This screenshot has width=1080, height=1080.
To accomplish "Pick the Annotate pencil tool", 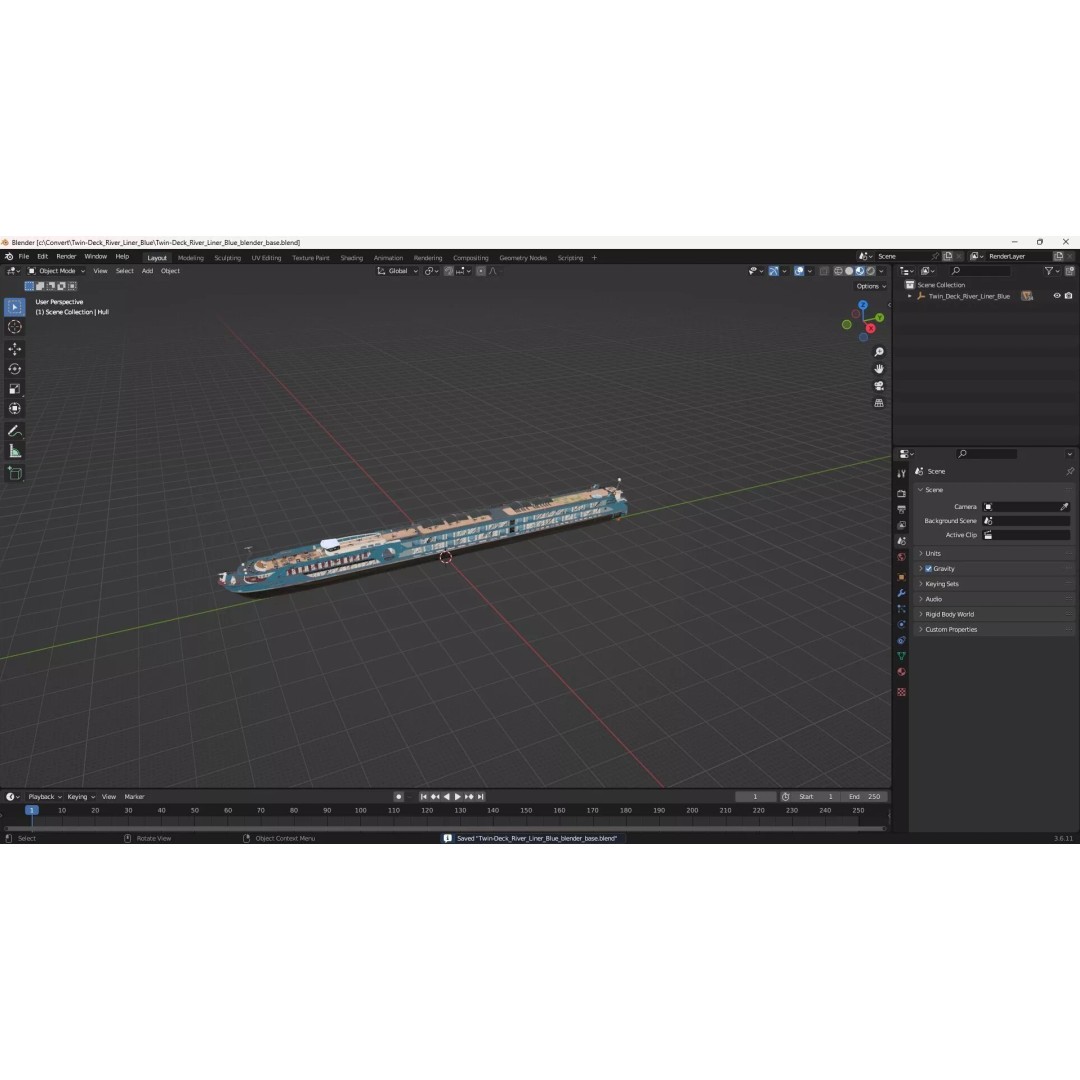I will click(14, 431).
